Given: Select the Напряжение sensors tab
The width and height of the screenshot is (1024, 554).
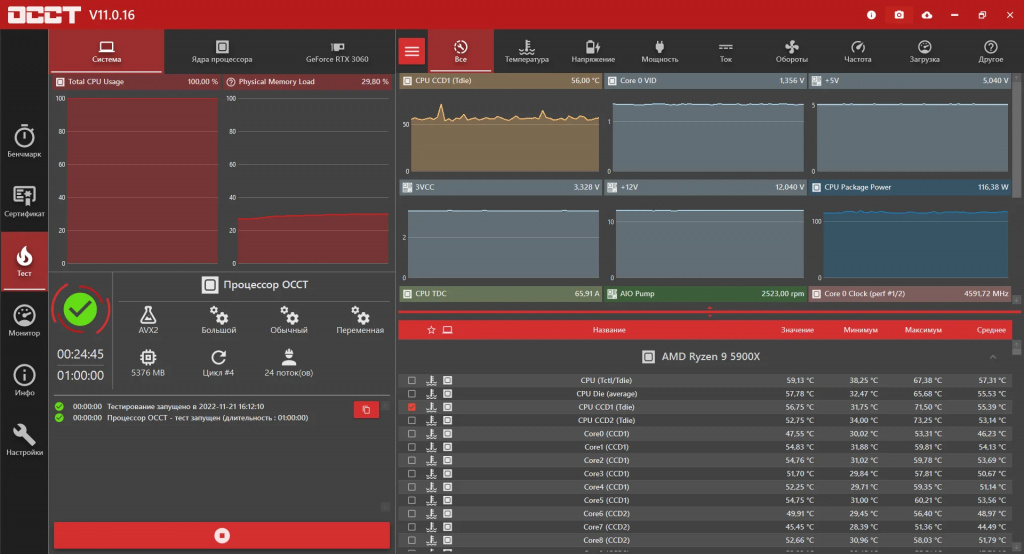Looking at the screenshot, I should point(593,51).
